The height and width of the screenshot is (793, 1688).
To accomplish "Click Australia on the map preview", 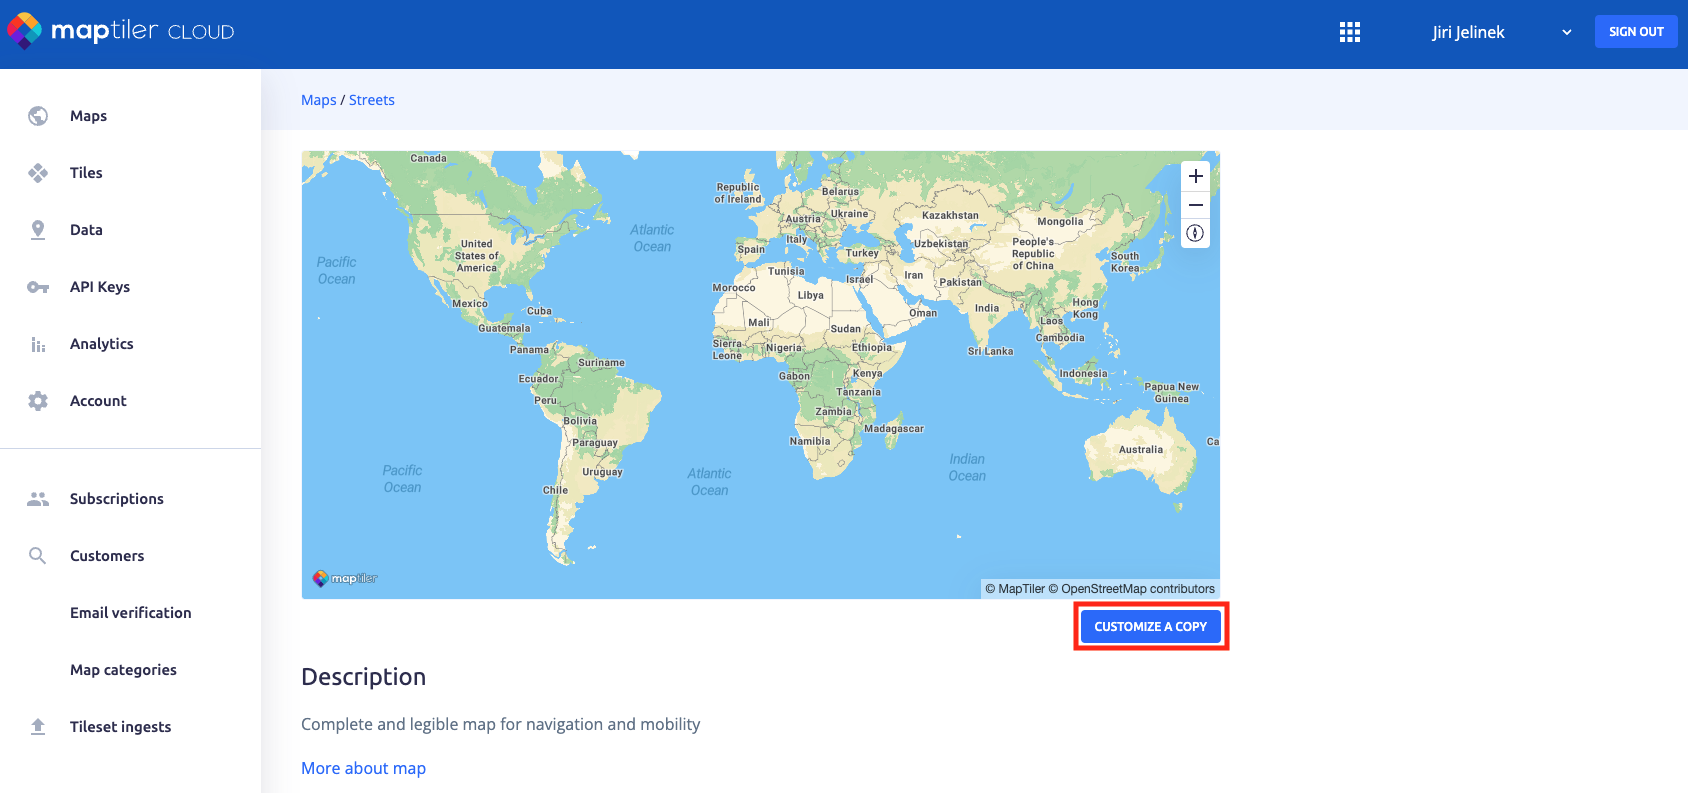I will click(x=1141, y=451).
